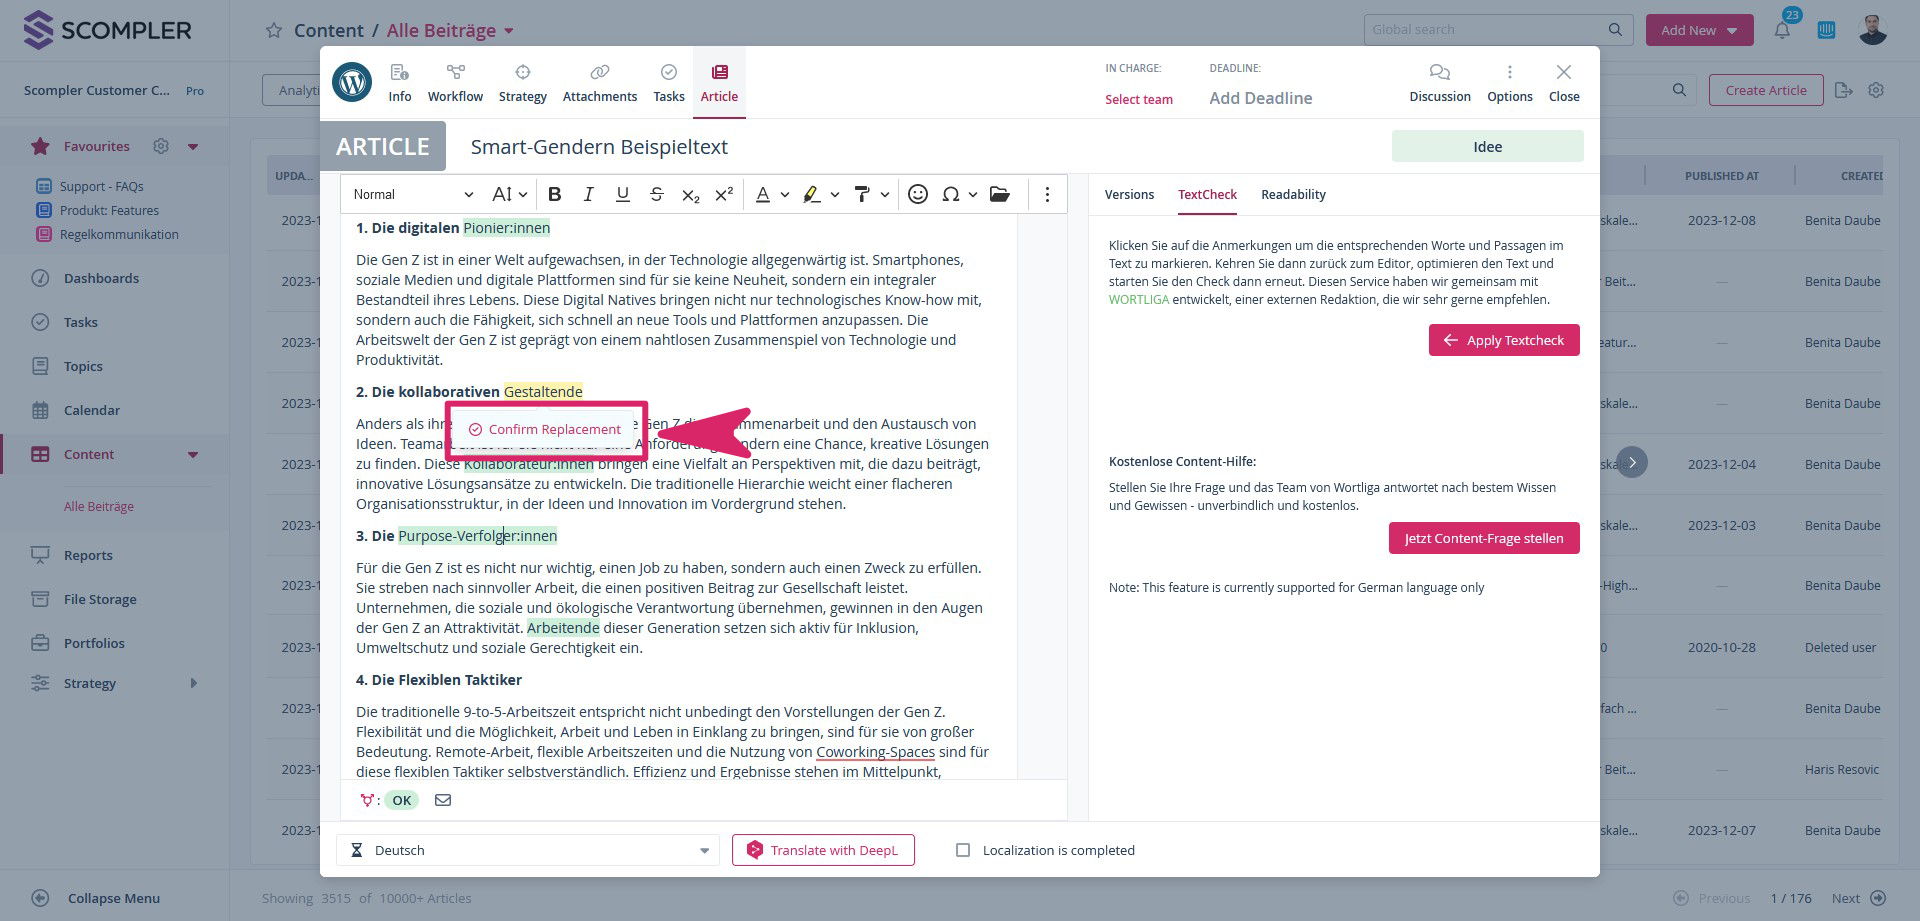Viewport: 1920px width, 921px height.
Task: Expand the Deutsch language dropdown
Action: tap(527, 850)
